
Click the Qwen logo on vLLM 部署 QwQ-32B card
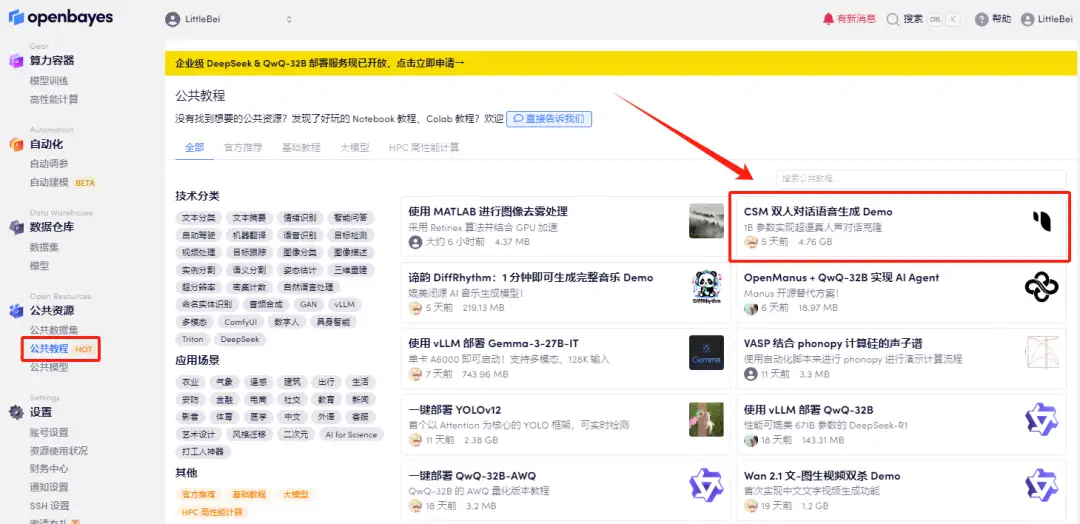click(x=1041, y=419)
